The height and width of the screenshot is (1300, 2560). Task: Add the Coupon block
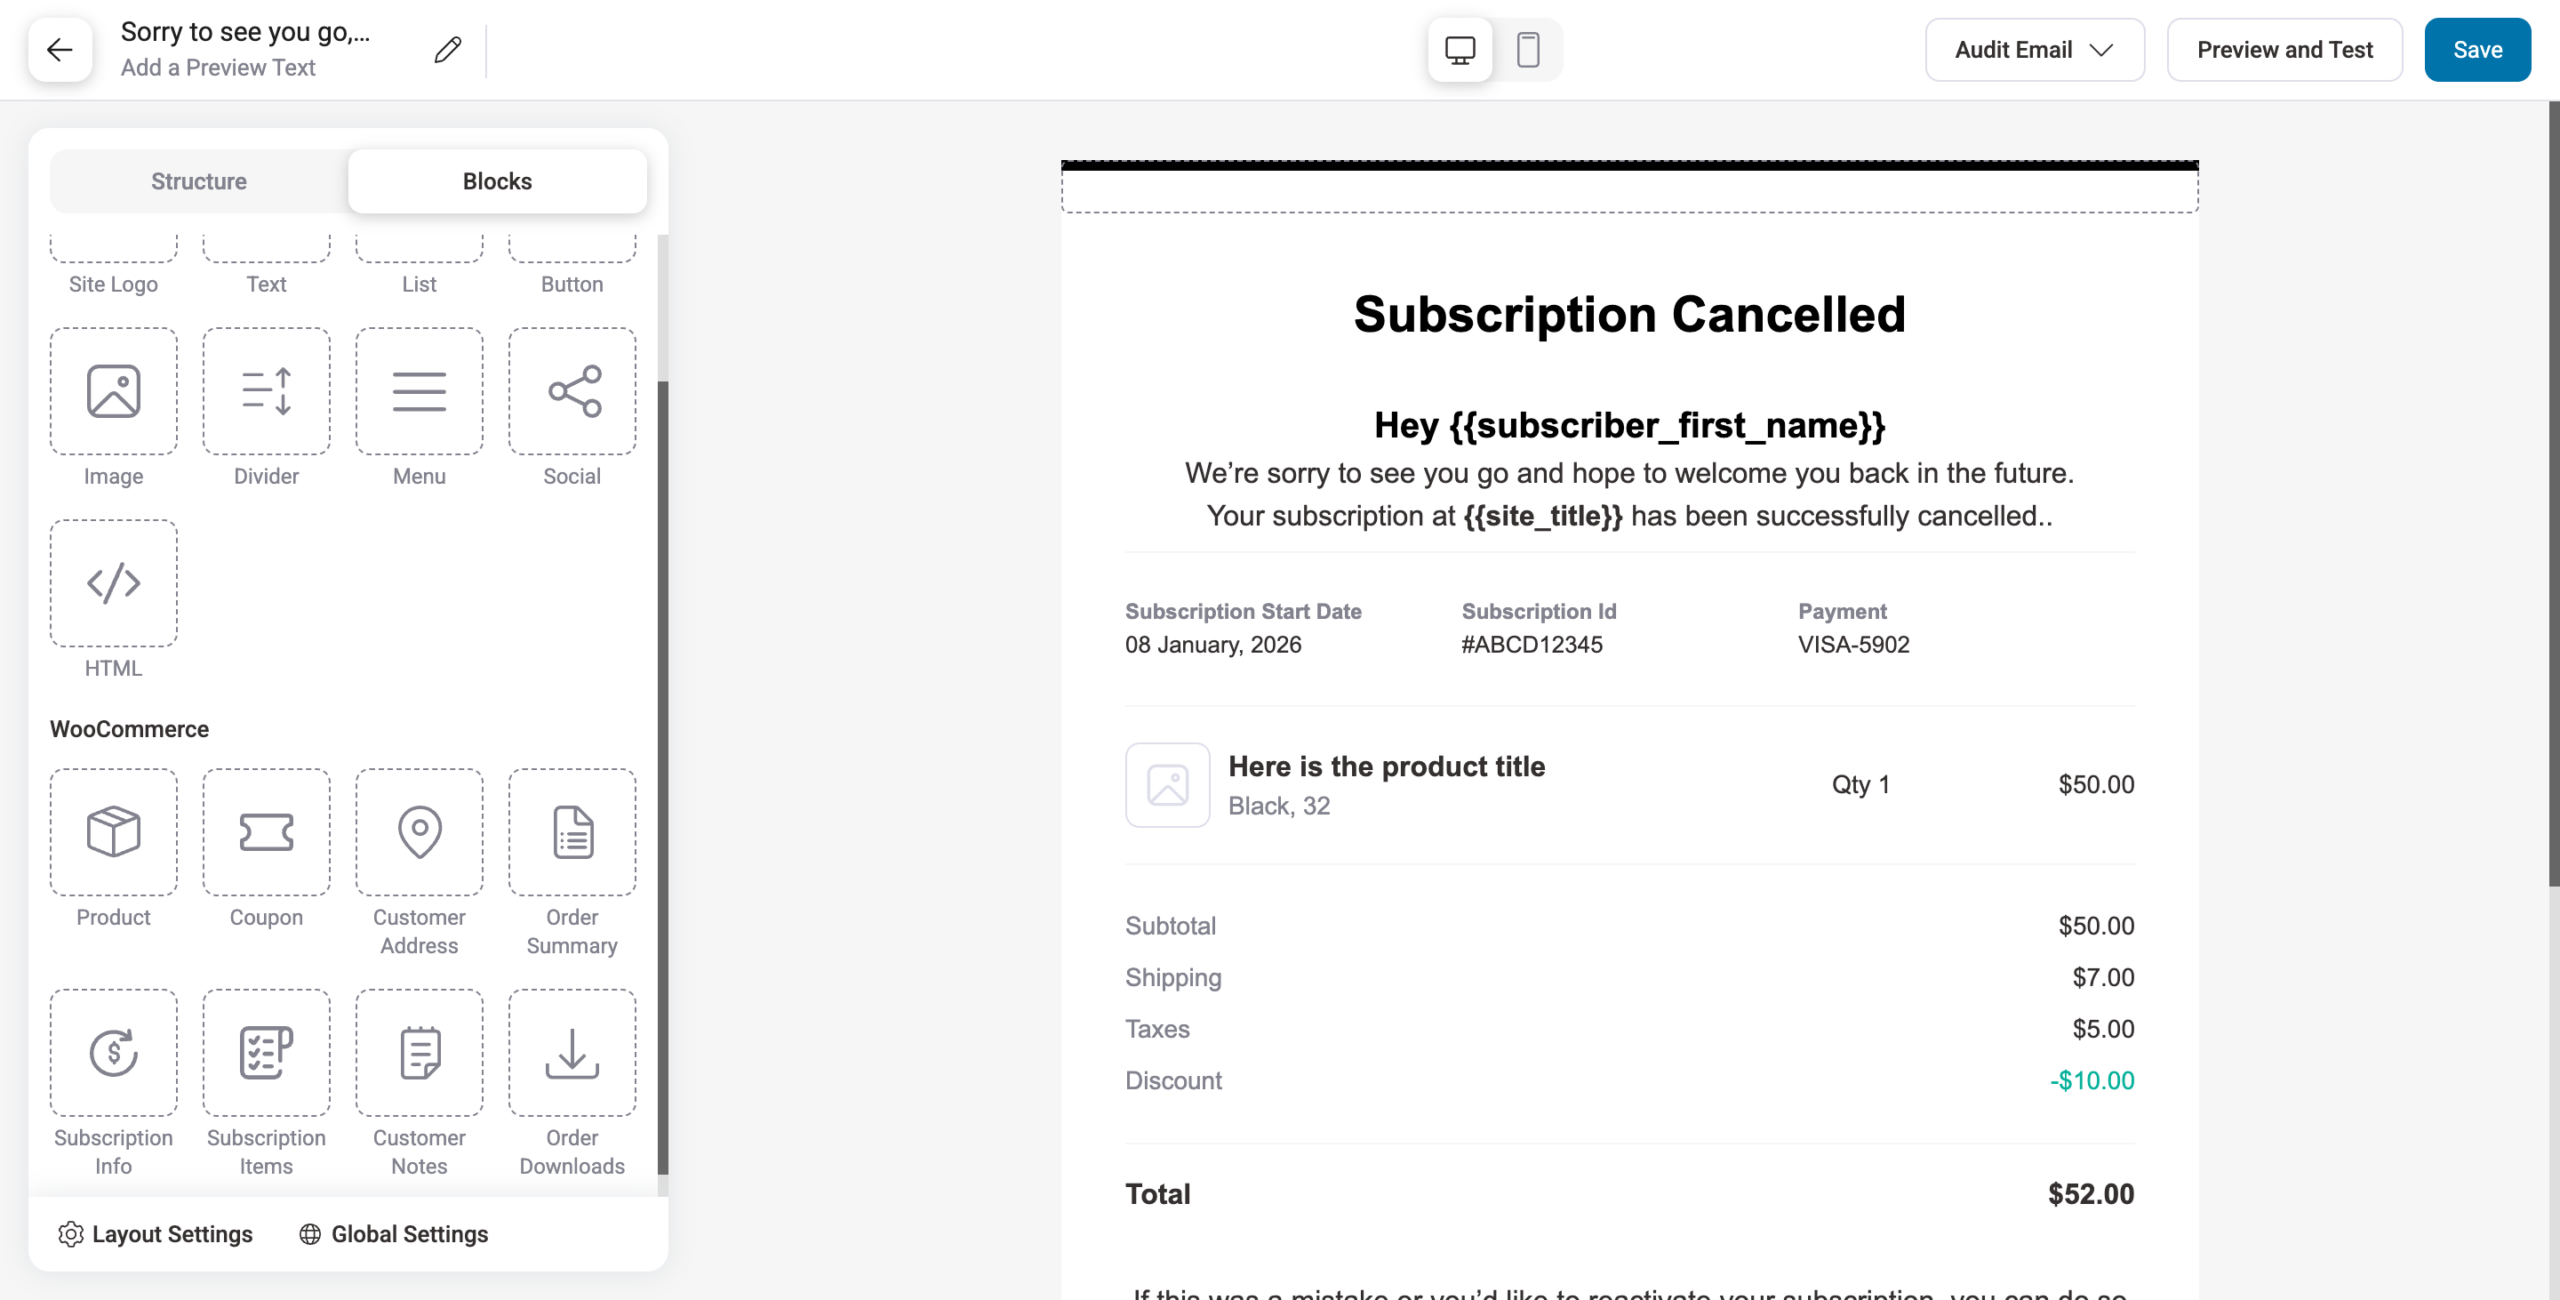click(265, 831)
